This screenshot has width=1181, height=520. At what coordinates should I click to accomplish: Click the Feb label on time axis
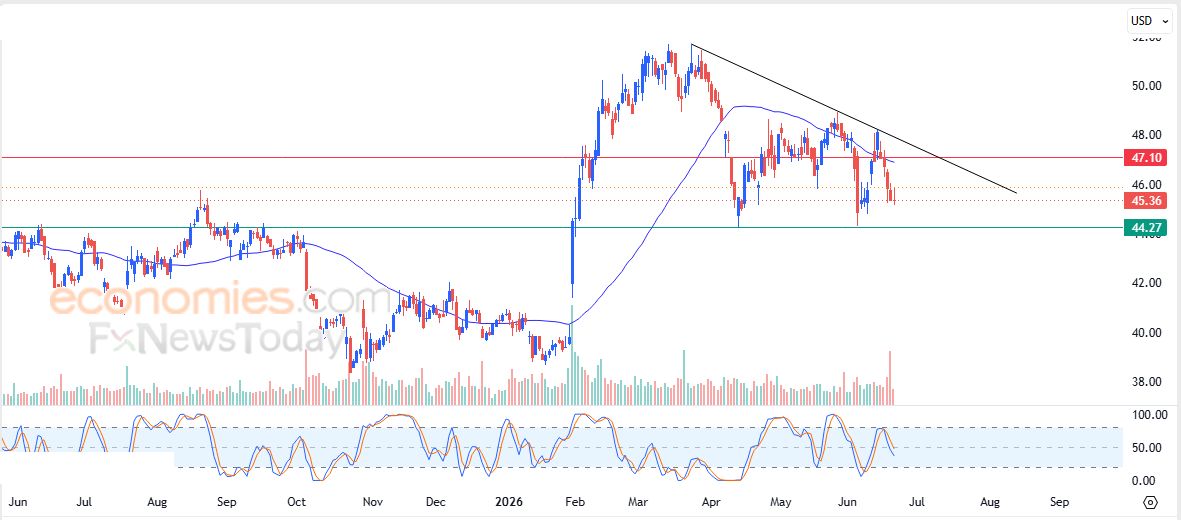[x=575, y=501]
